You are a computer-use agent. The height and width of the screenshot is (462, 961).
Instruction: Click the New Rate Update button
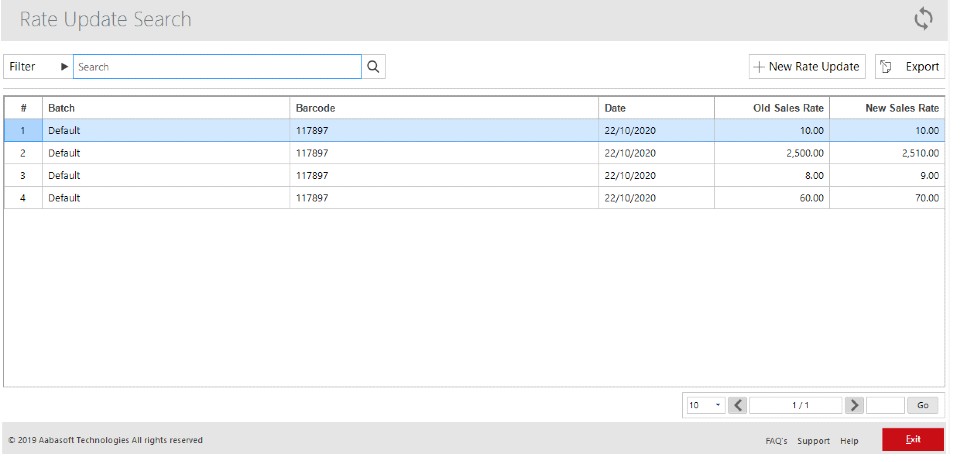[x=807, y=67]
